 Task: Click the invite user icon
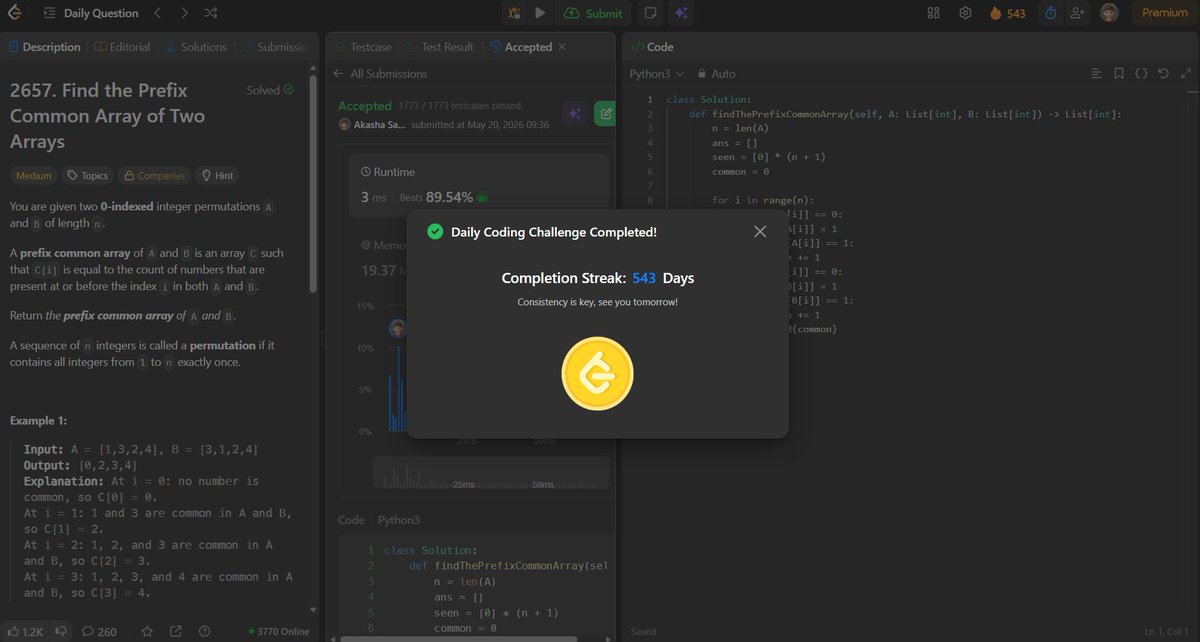[x=1077, y=13]
